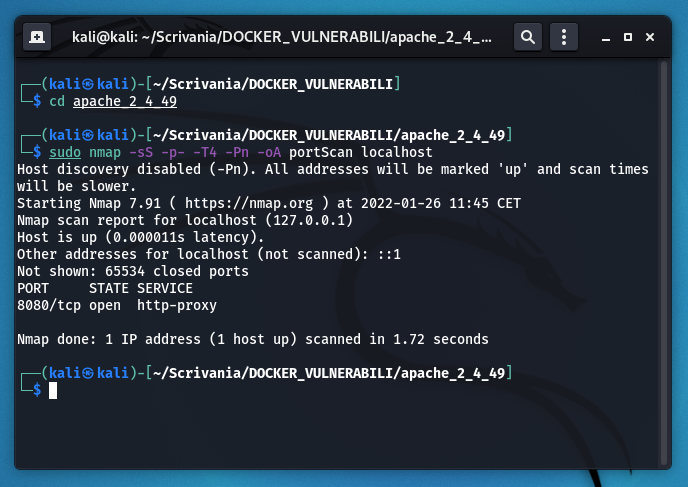Click the -Pn flag in nmap command
The image size is (688, 487).
point(237,152)
